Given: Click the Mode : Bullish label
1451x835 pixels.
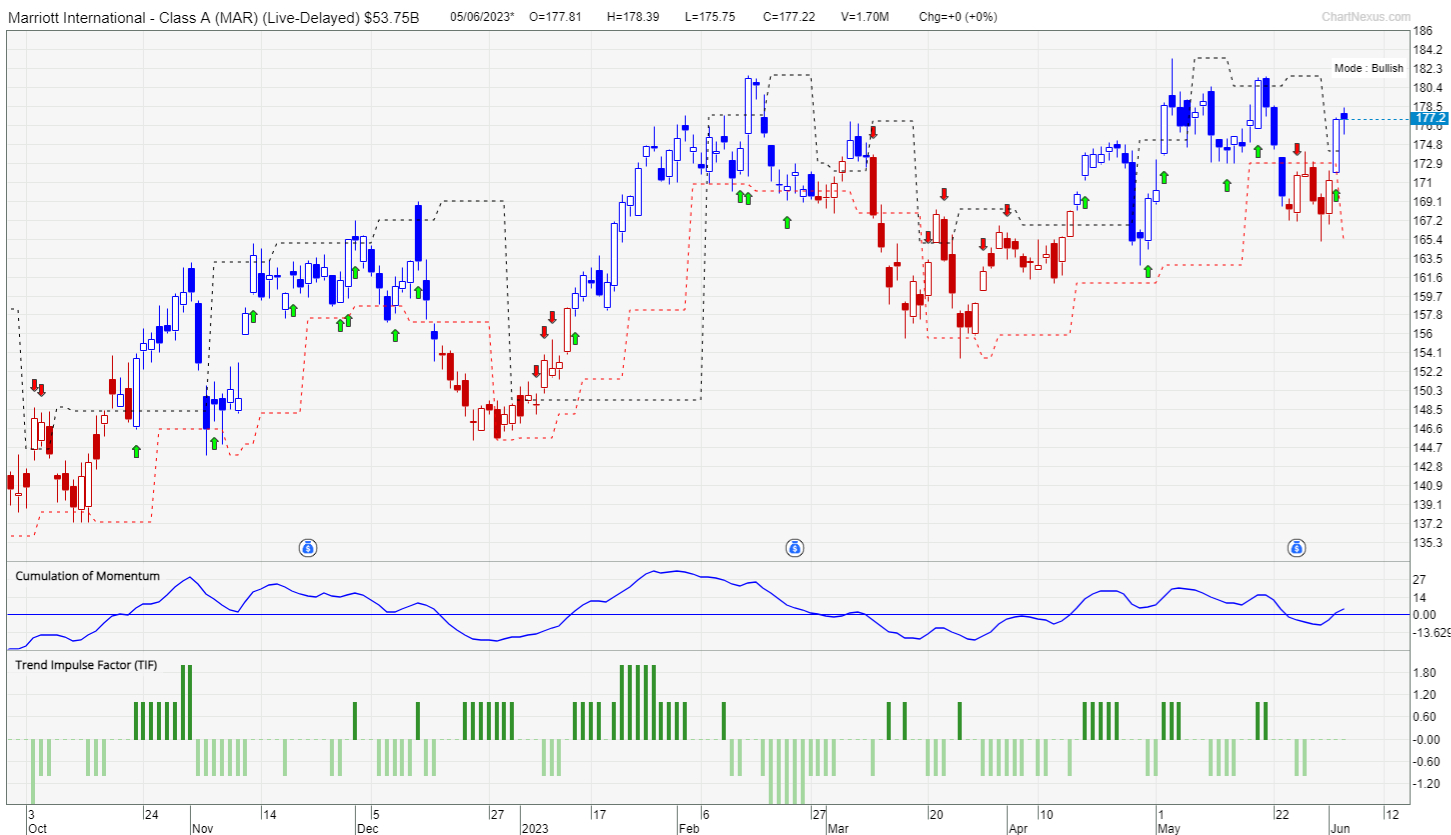Looking at the screenshot, I should pyautogui.click(x=1369, y=68).
